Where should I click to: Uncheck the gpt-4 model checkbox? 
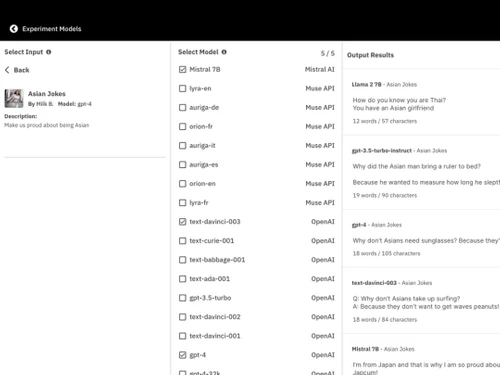click(x=183, y=355)
